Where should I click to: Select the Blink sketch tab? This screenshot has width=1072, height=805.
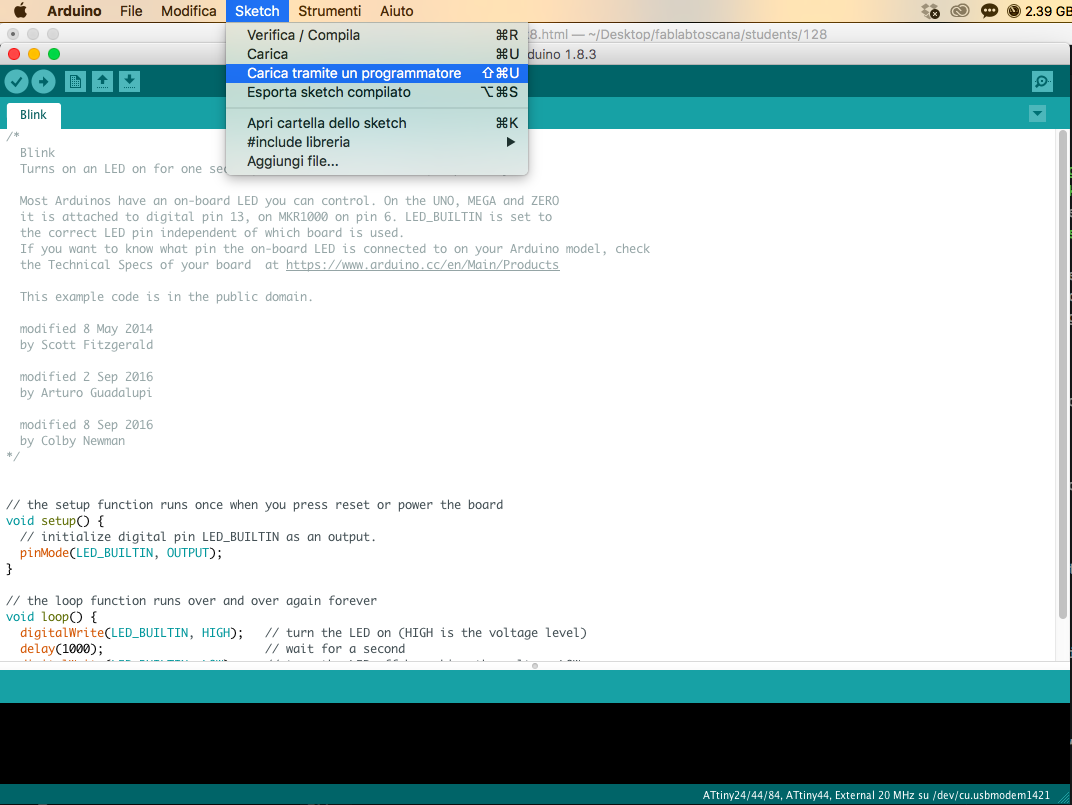[x=34, y=115]
